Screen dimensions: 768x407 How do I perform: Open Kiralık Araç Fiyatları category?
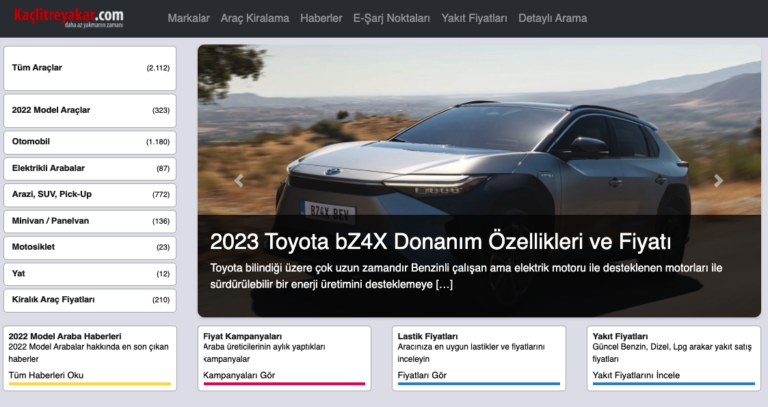(90, 300)
